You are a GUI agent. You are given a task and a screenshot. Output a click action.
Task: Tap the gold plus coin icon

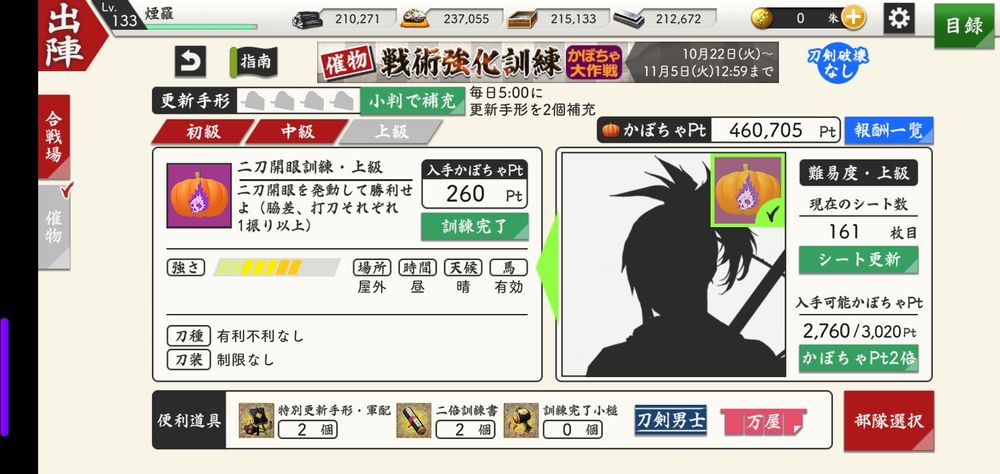(x=853, y=18)
